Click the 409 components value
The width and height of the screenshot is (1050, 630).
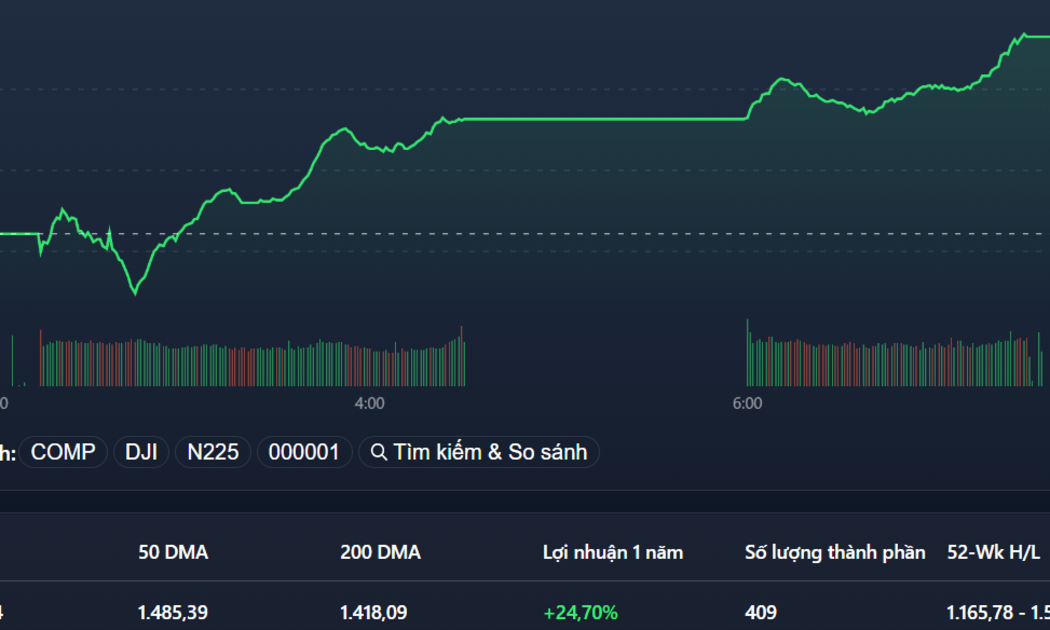click(x=761, y=612)
